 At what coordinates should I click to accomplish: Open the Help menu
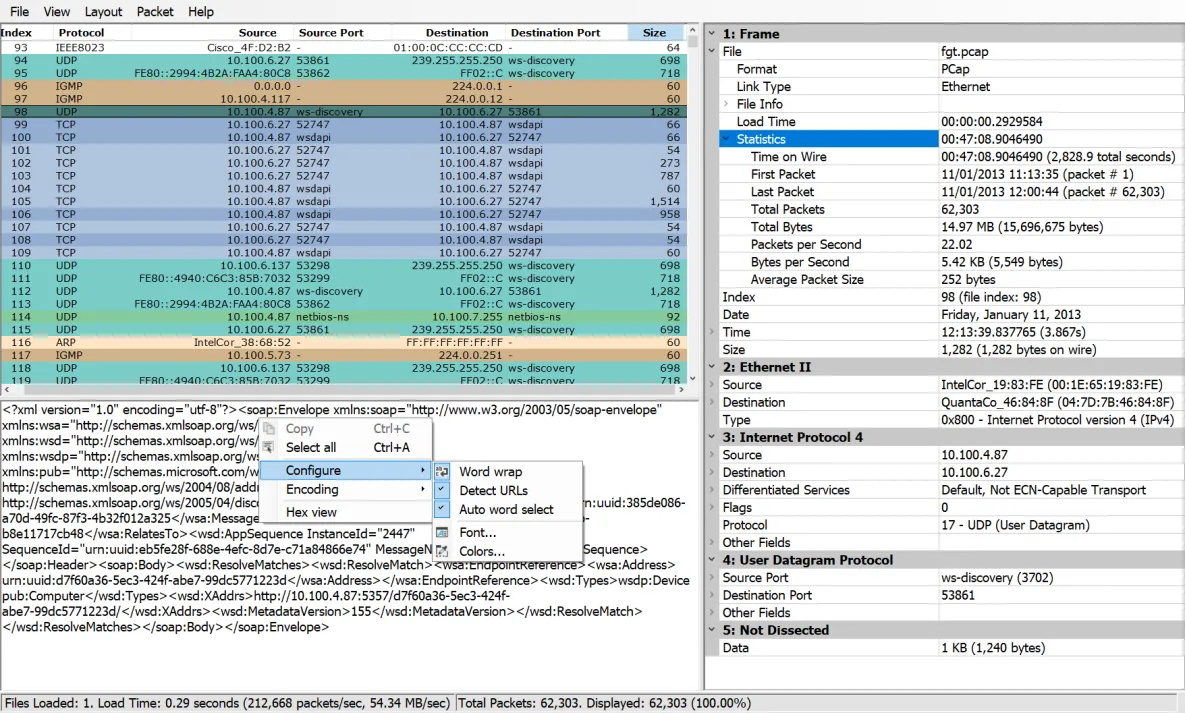click(201, 11)
